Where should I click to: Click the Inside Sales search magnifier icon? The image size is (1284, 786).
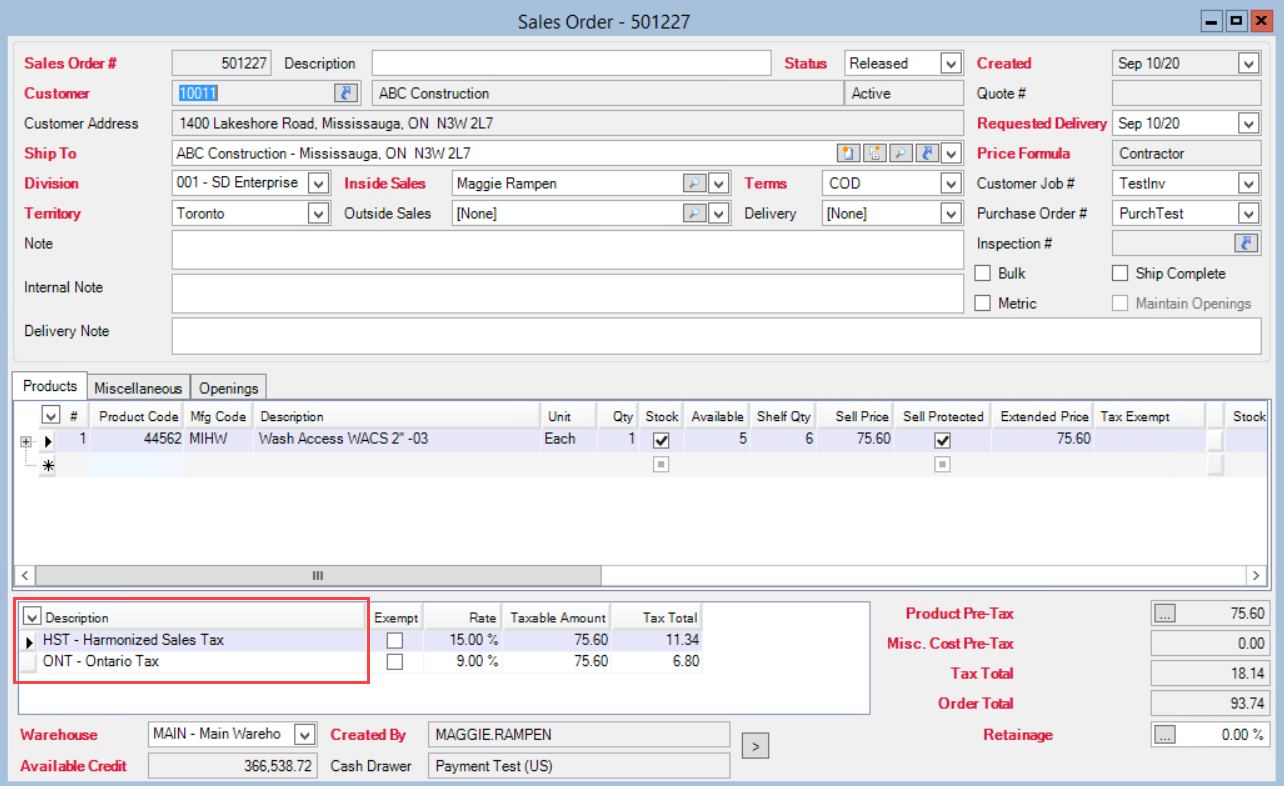pyautogui.click(x=694, y=183)
